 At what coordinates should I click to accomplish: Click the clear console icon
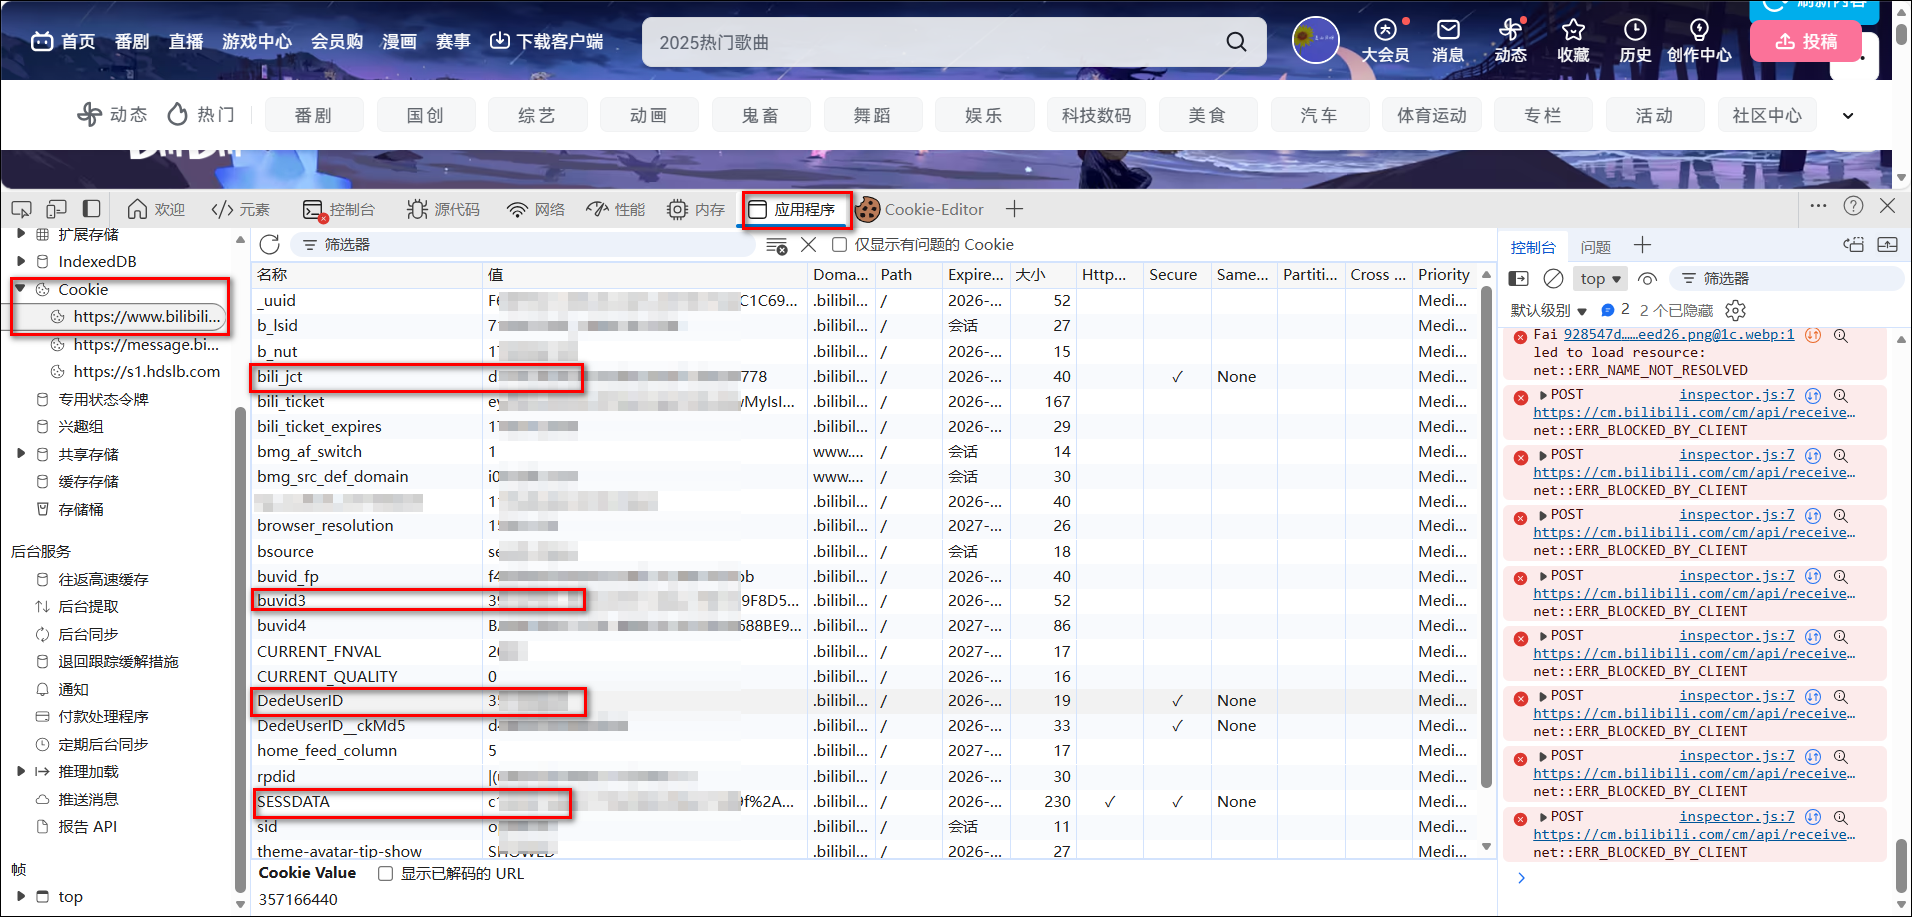(x=1553, y=279)
